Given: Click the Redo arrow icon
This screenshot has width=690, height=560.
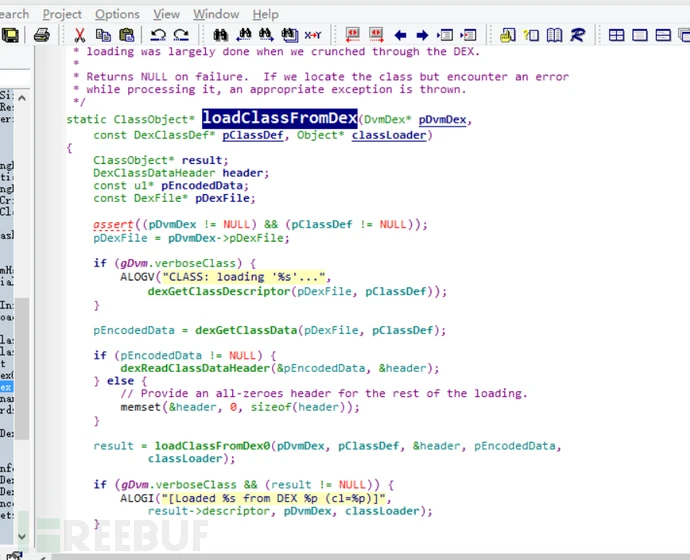Looking at the screenshot, I should [181, 35].
